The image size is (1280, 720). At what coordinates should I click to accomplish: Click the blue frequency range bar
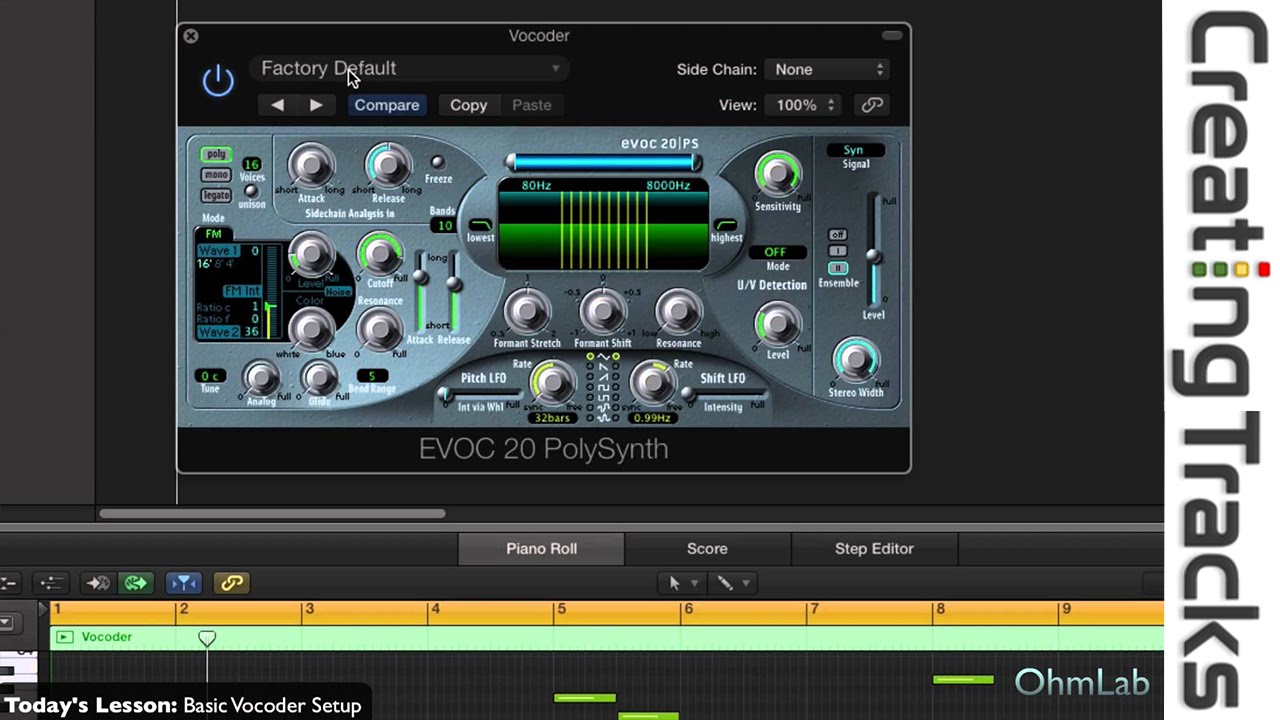coord(603,162)
